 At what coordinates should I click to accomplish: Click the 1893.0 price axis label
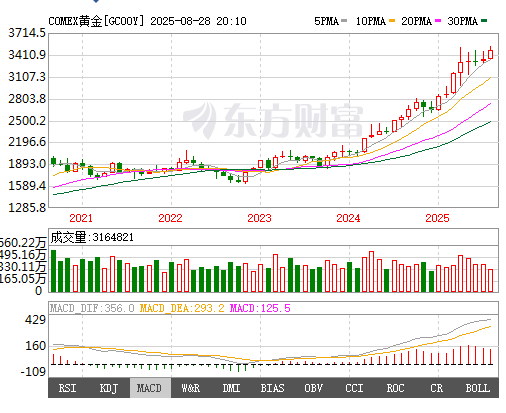coord(27,164)
